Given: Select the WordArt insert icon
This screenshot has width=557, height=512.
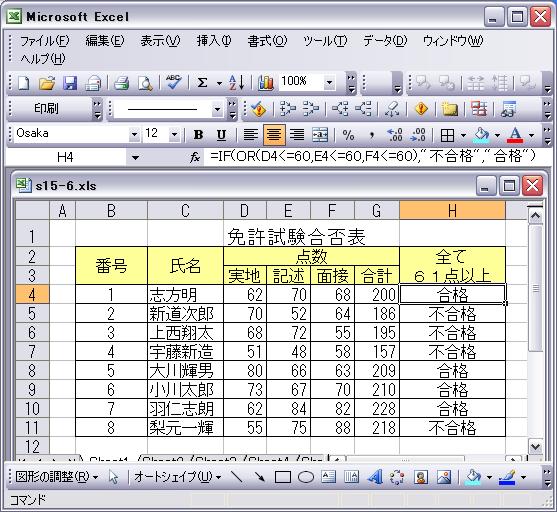Looking at the screenshot, I should pyautogui.click(x=375, y=477).
